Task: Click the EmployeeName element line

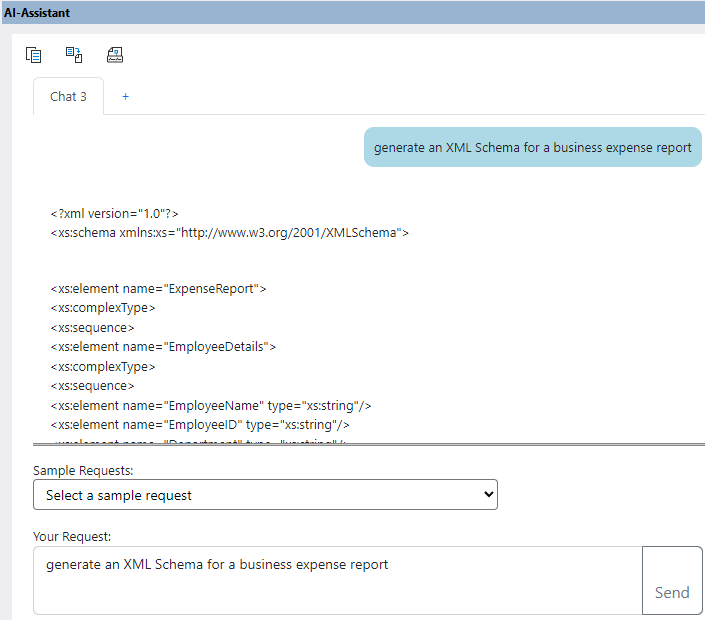Action: coord(211,405)
